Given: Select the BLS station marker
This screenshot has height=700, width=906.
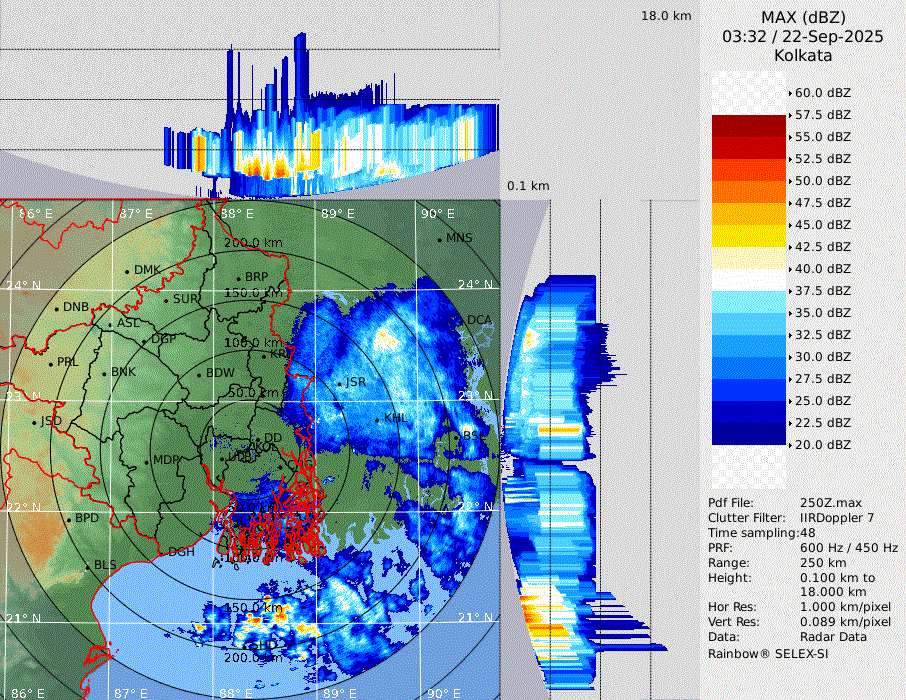Looking at the screenshot, I should [87, 566].
